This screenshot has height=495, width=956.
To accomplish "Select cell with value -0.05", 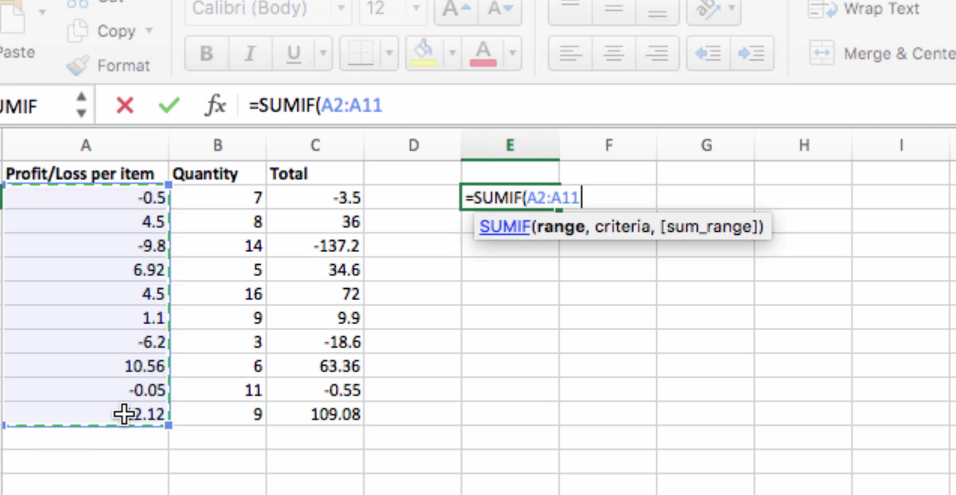I will (85, 390).
